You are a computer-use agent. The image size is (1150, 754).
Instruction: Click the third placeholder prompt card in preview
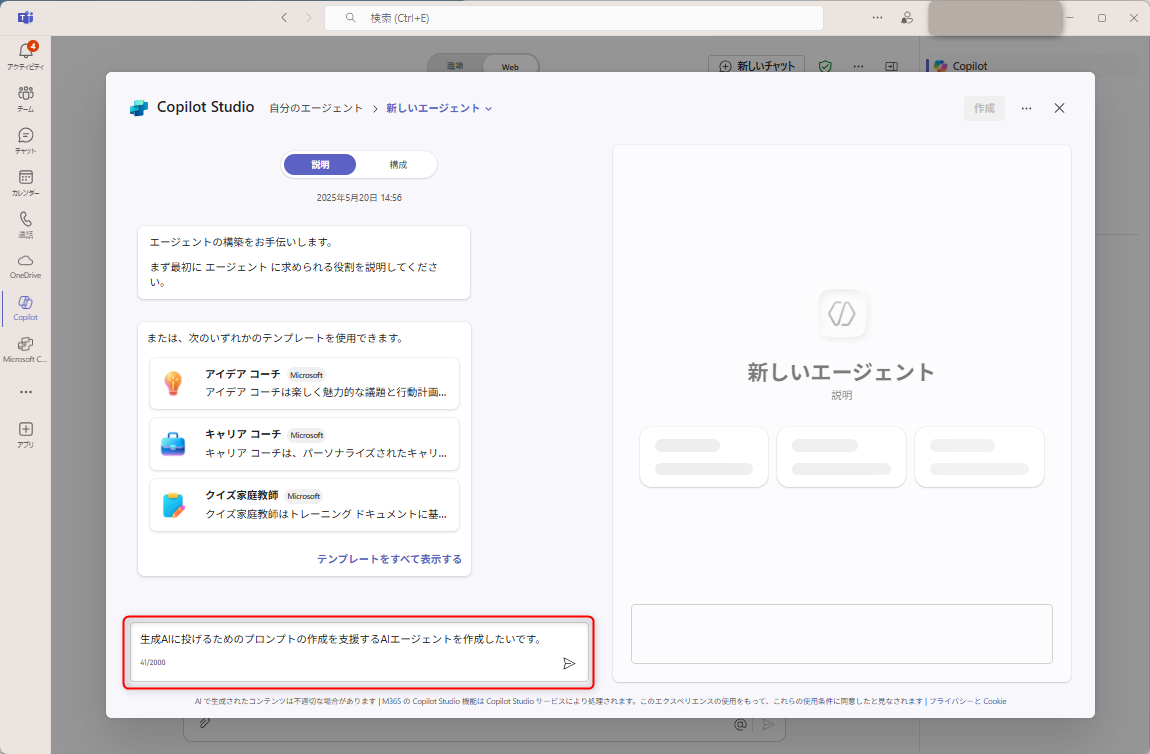pos(979,457)
